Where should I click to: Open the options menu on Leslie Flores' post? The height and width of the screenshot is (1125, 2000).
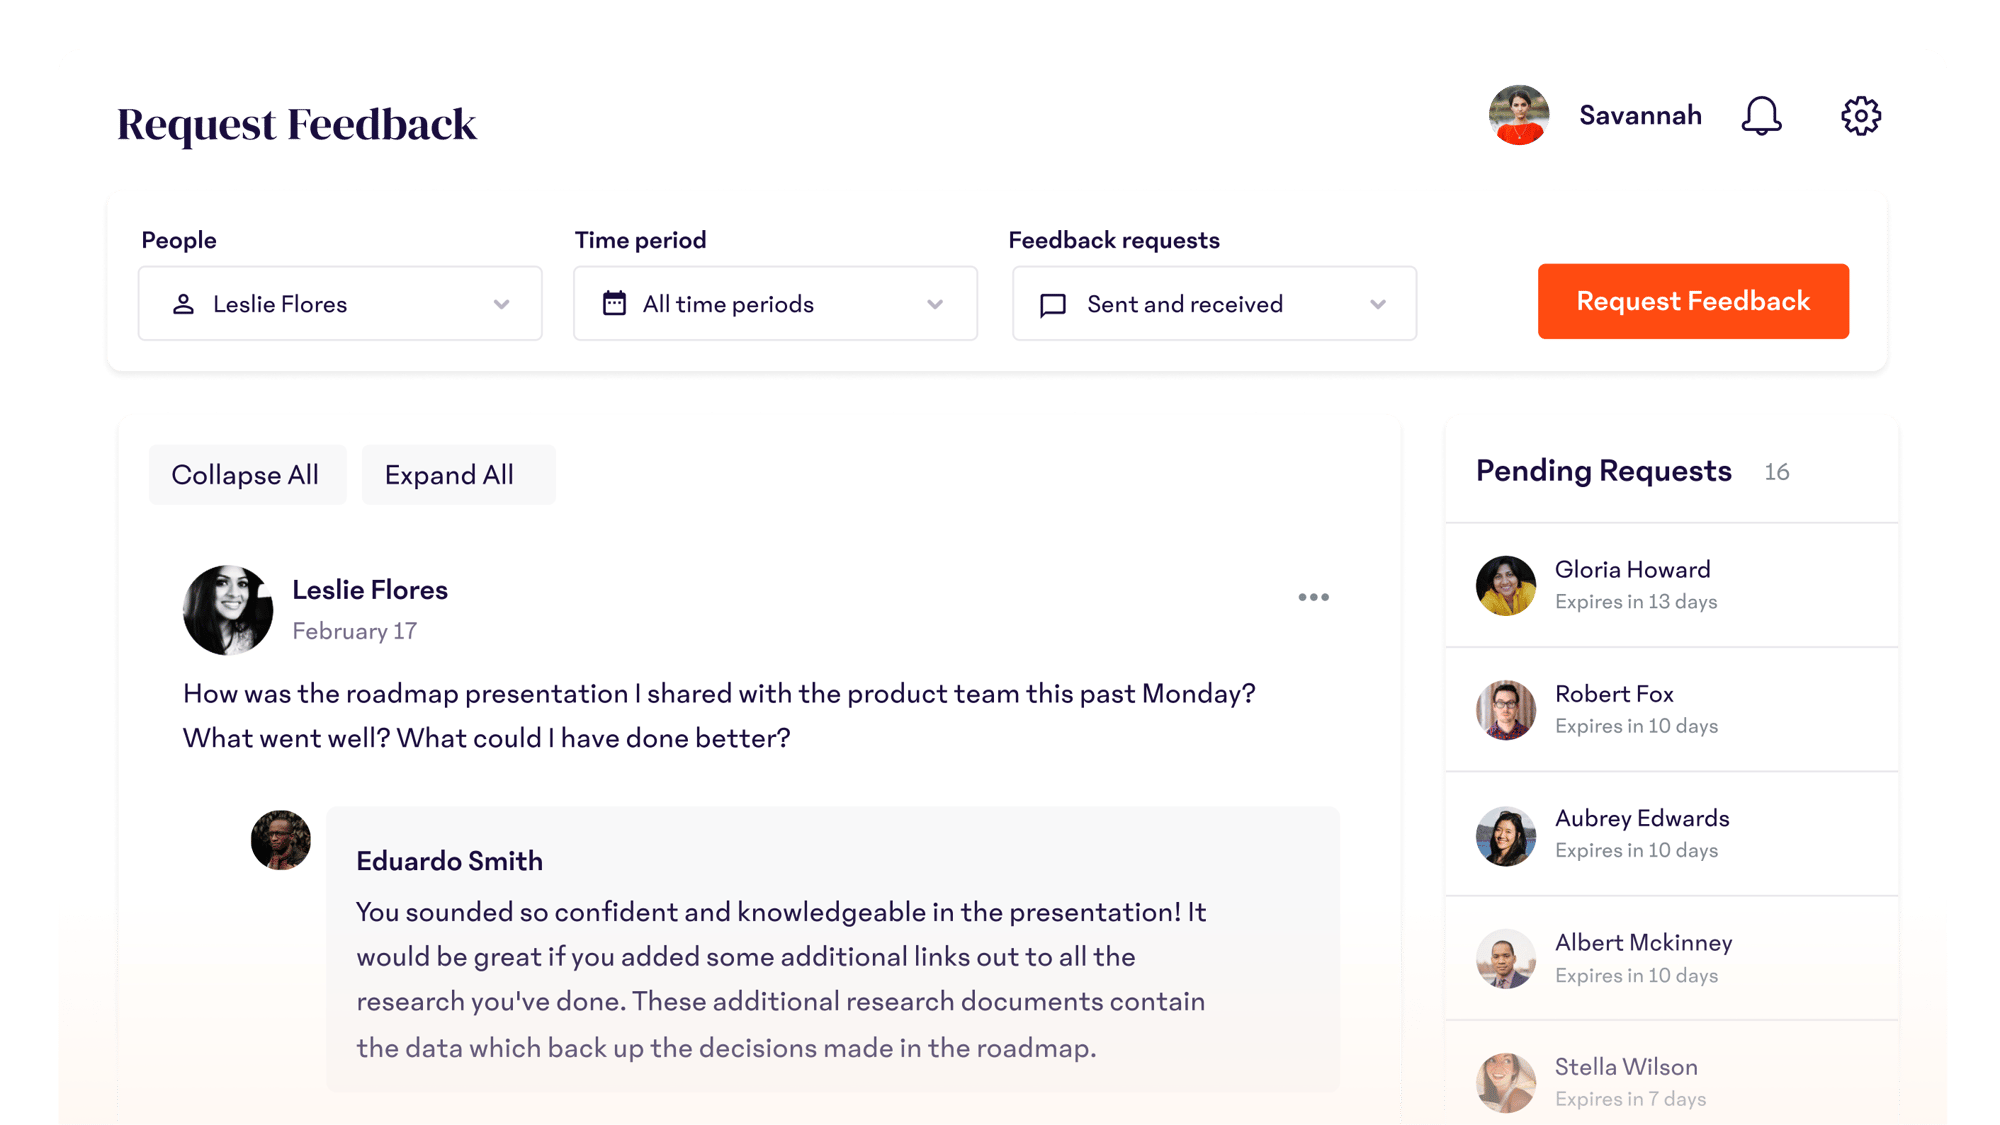(1313, 597)
